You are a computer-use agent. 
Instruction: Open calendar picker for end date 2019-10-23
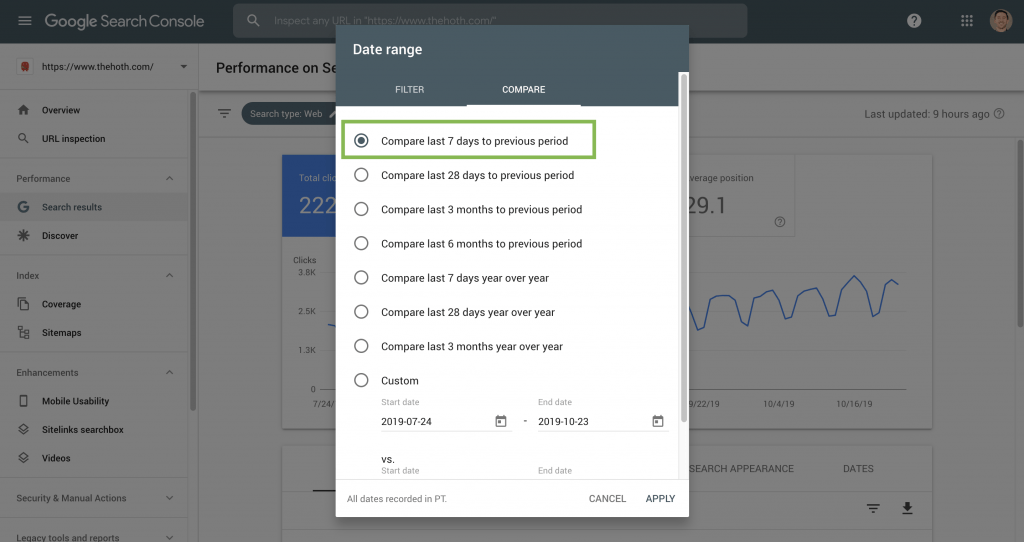(x=658, y=421)
